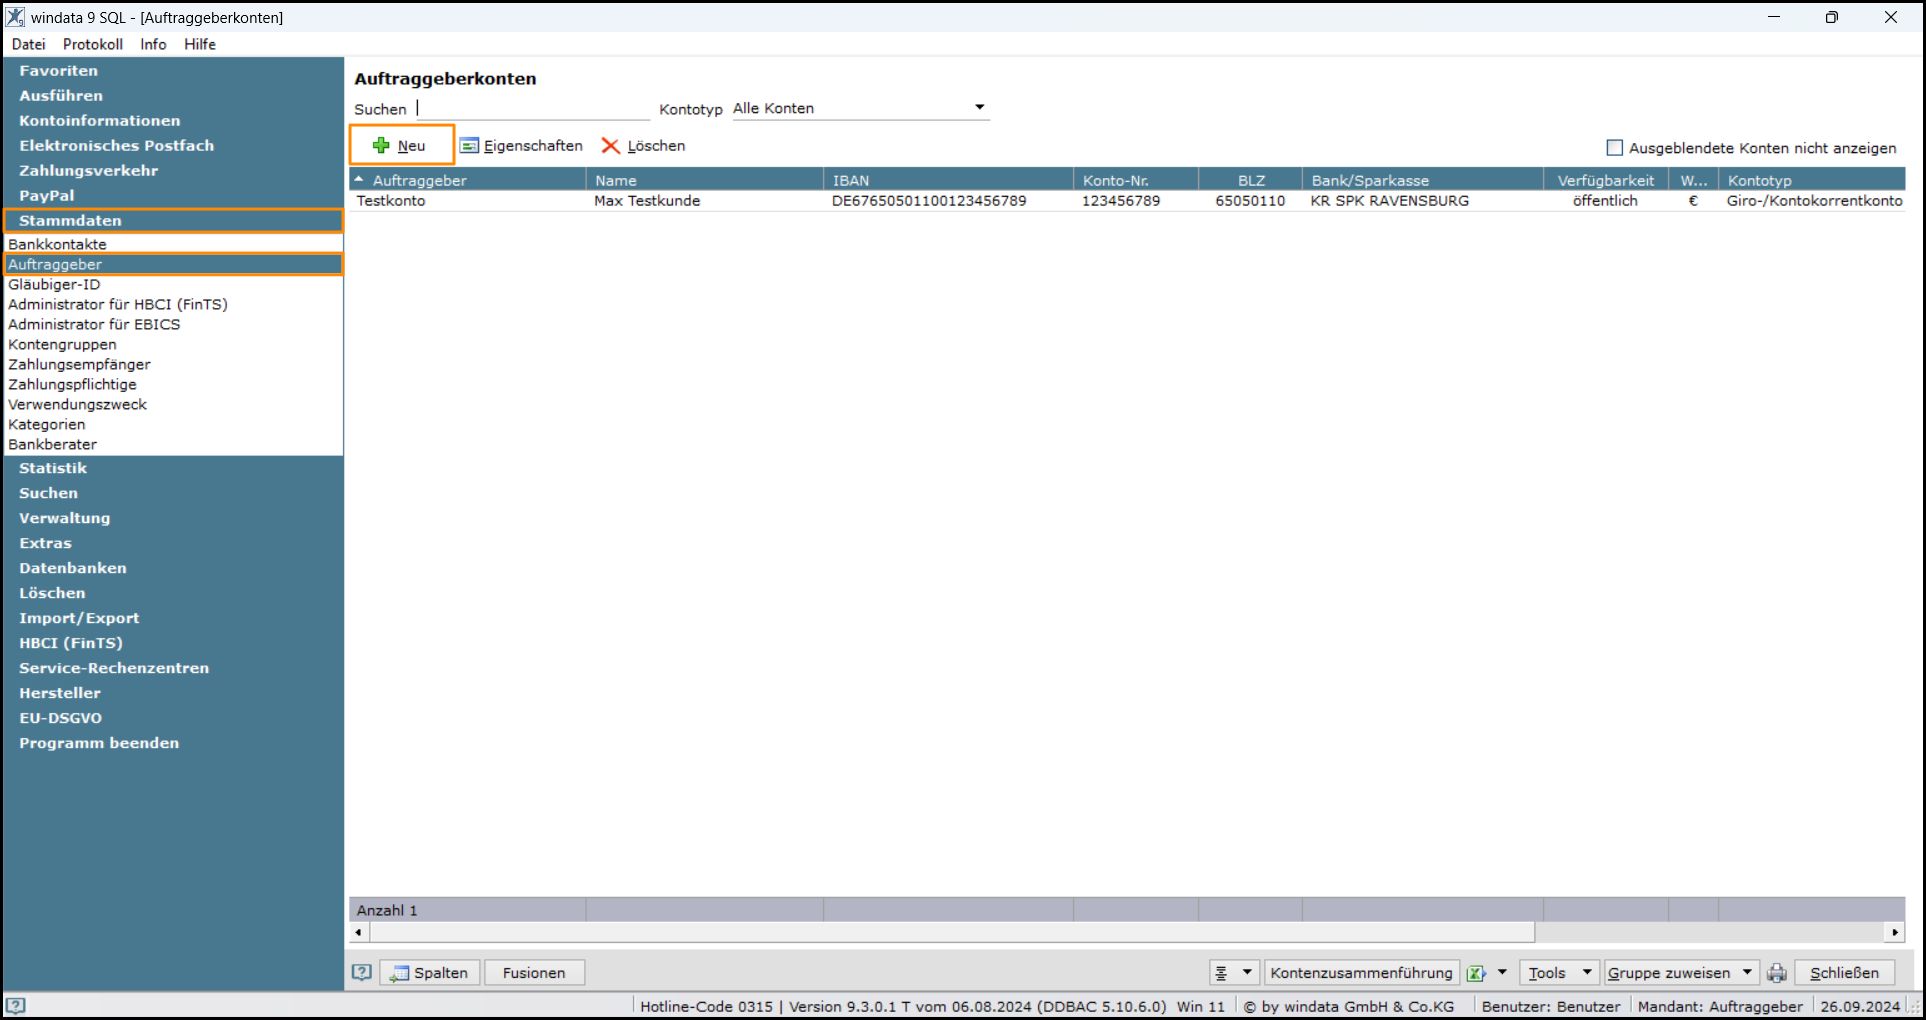The width and height of the screenshot is (1926, 1020).
Task: Sort by the Auftraggeber column header
Action: (x=467, y=180)
